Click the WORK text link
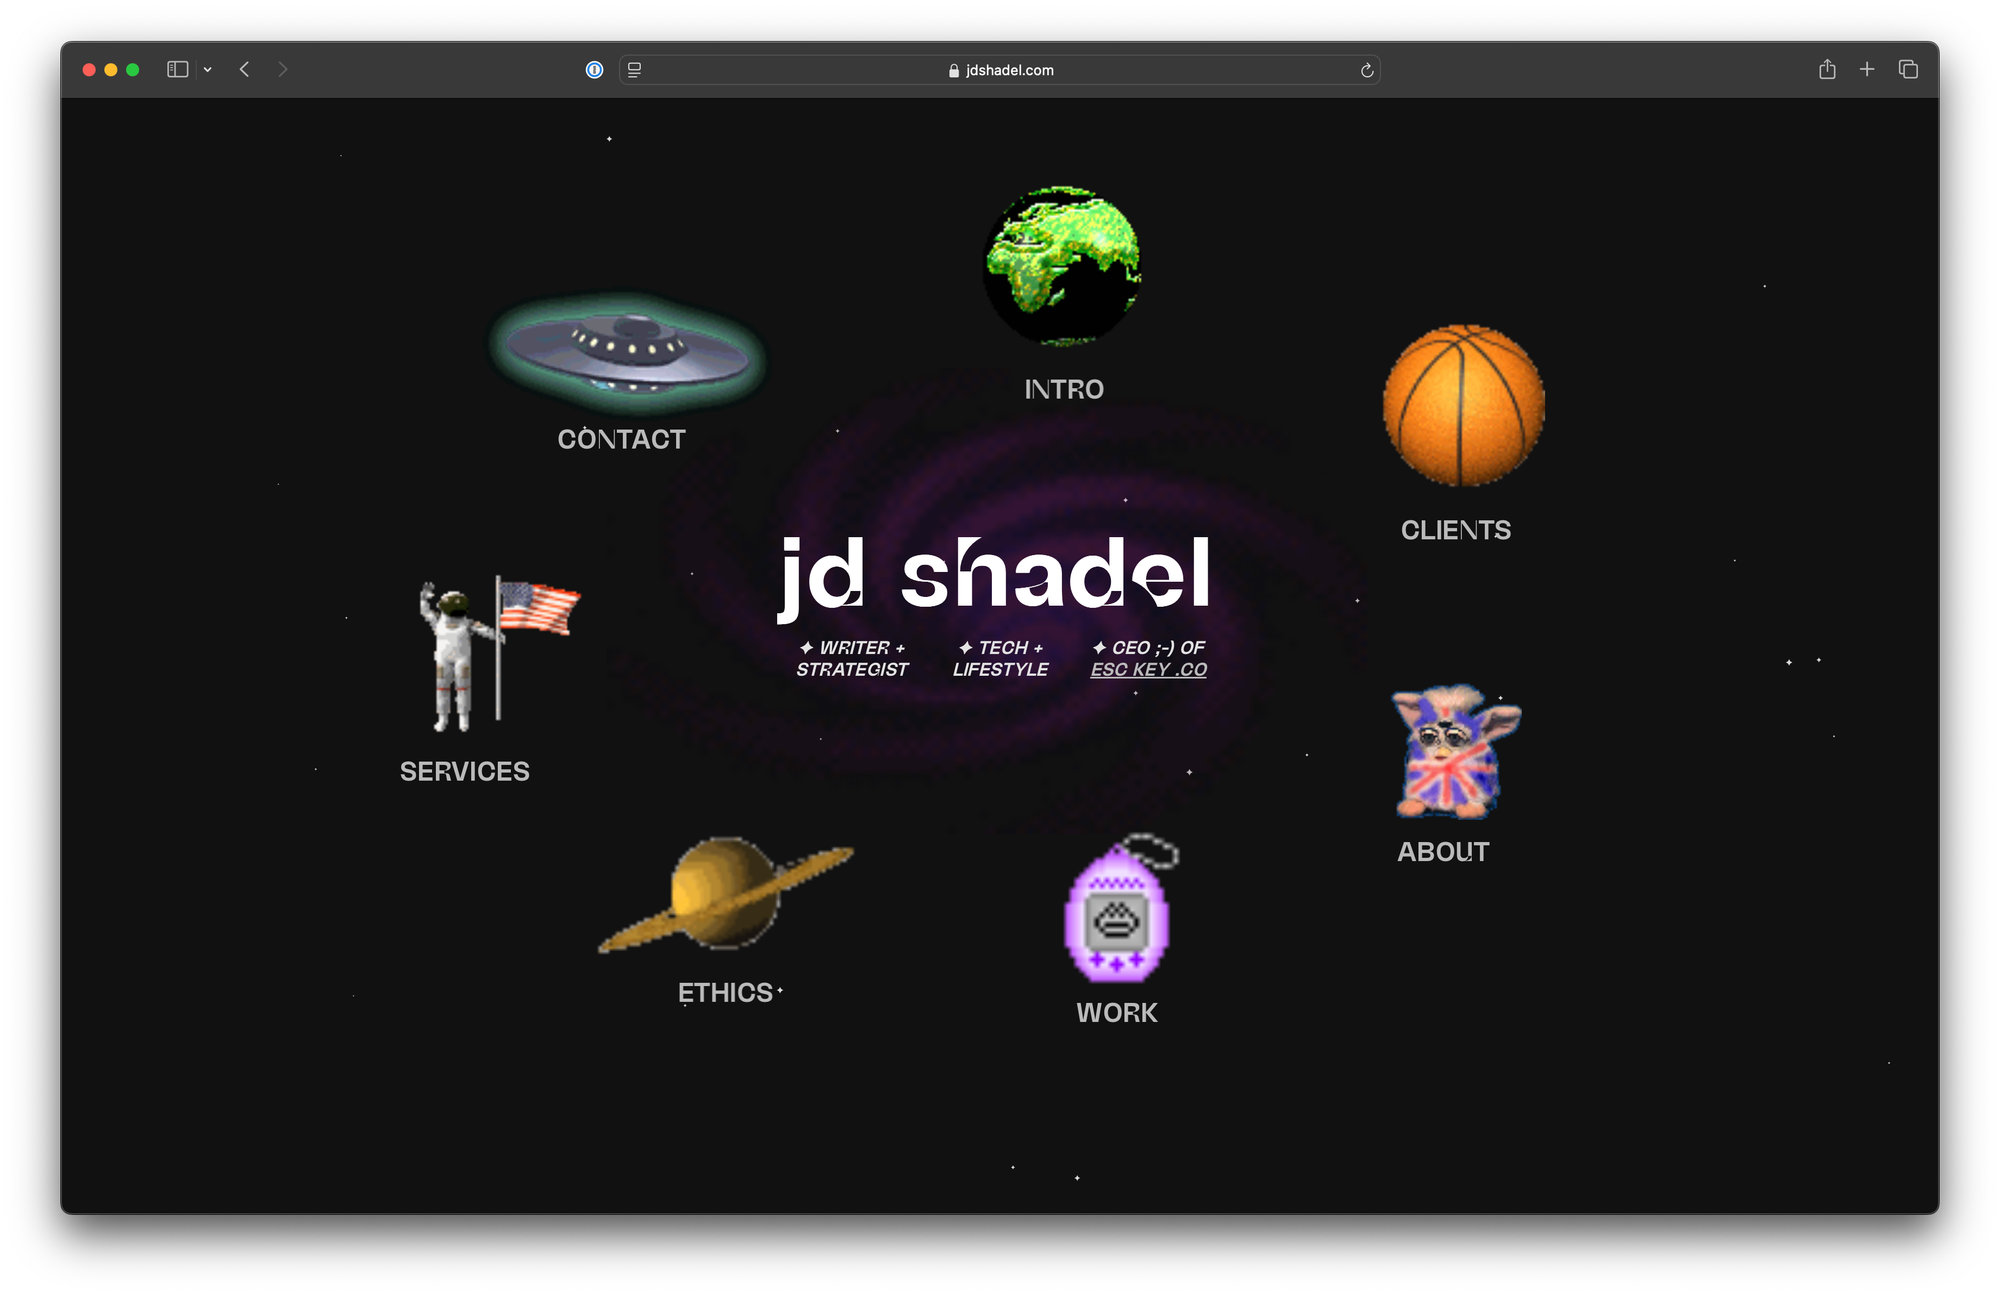Viewport: 2000px width, 1295px height. (x=1116, y=1012)
